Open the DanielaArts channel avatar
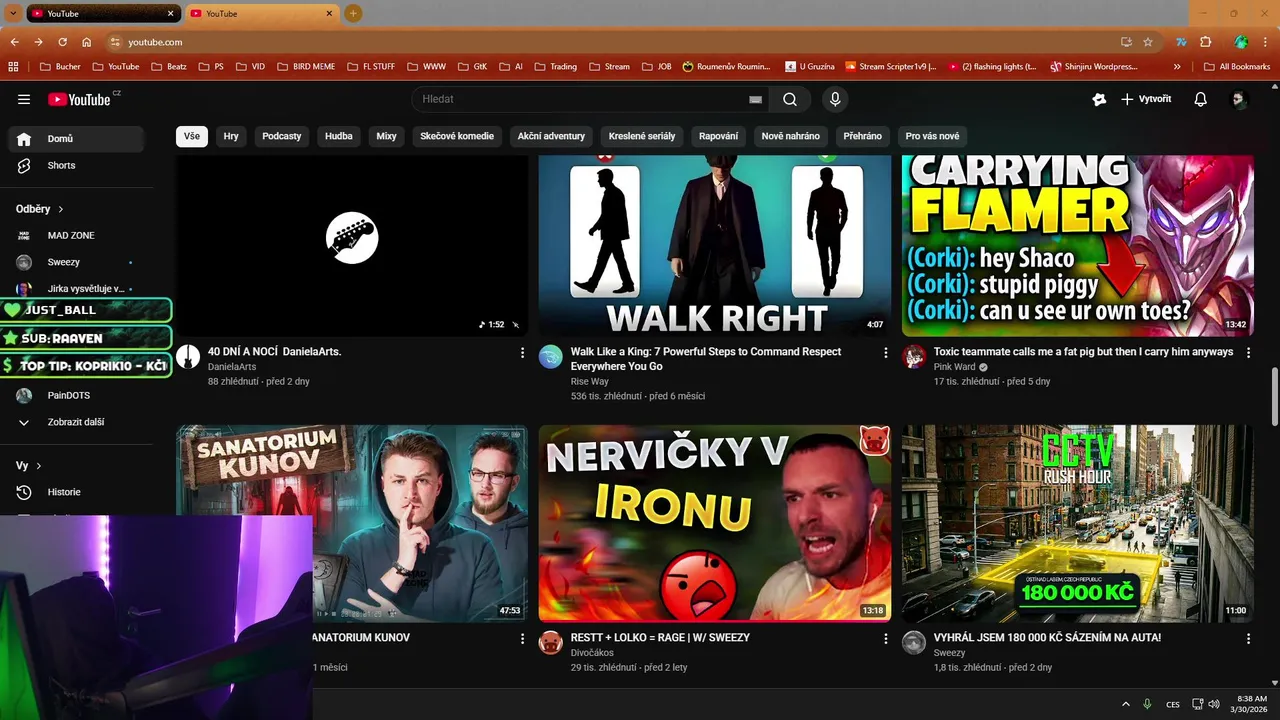Viewport: 1280px width, 720px height. (x=188, y=357)
